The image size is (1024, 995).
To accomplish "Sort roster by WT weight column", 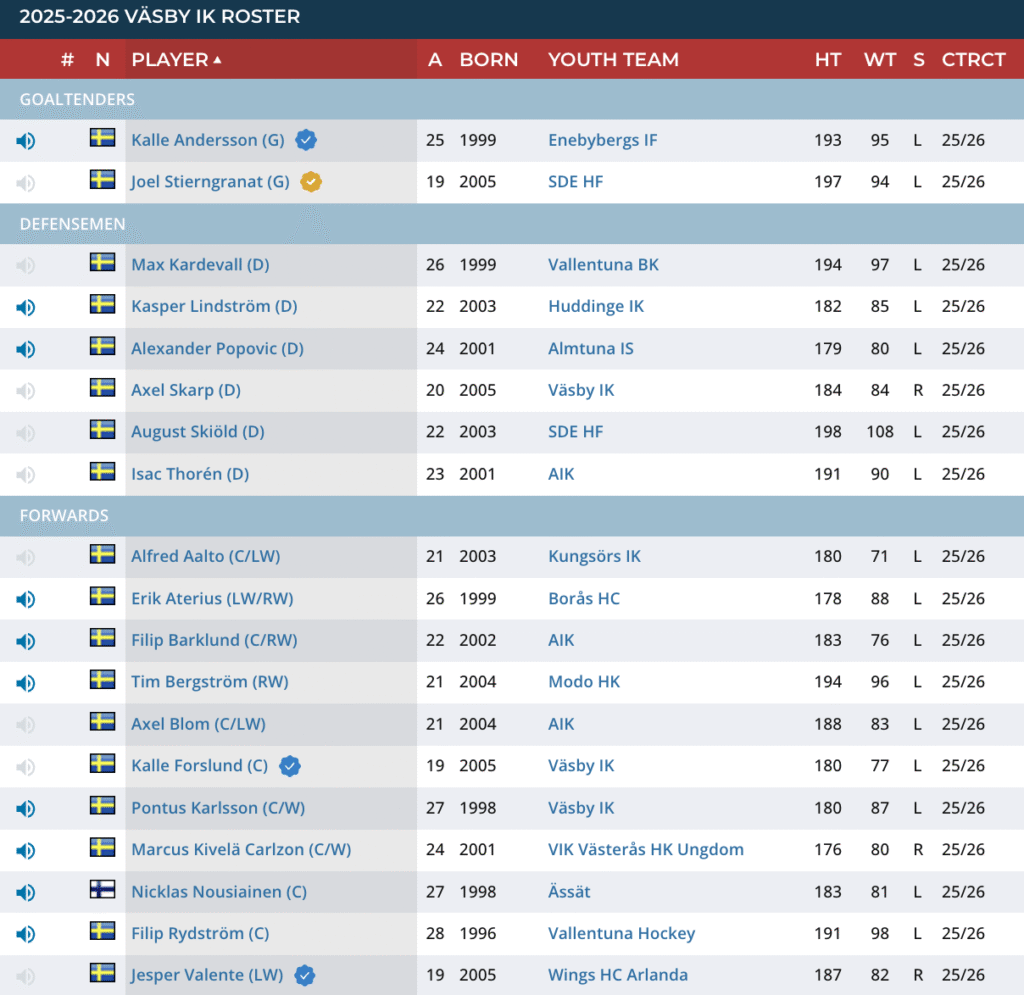I will click(880, 59).
